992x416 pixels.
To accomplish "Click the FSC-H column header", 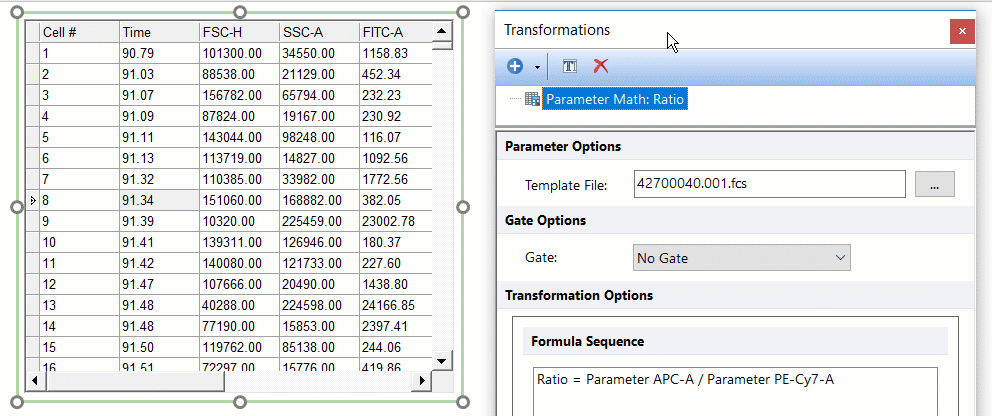I will (238, 32).
